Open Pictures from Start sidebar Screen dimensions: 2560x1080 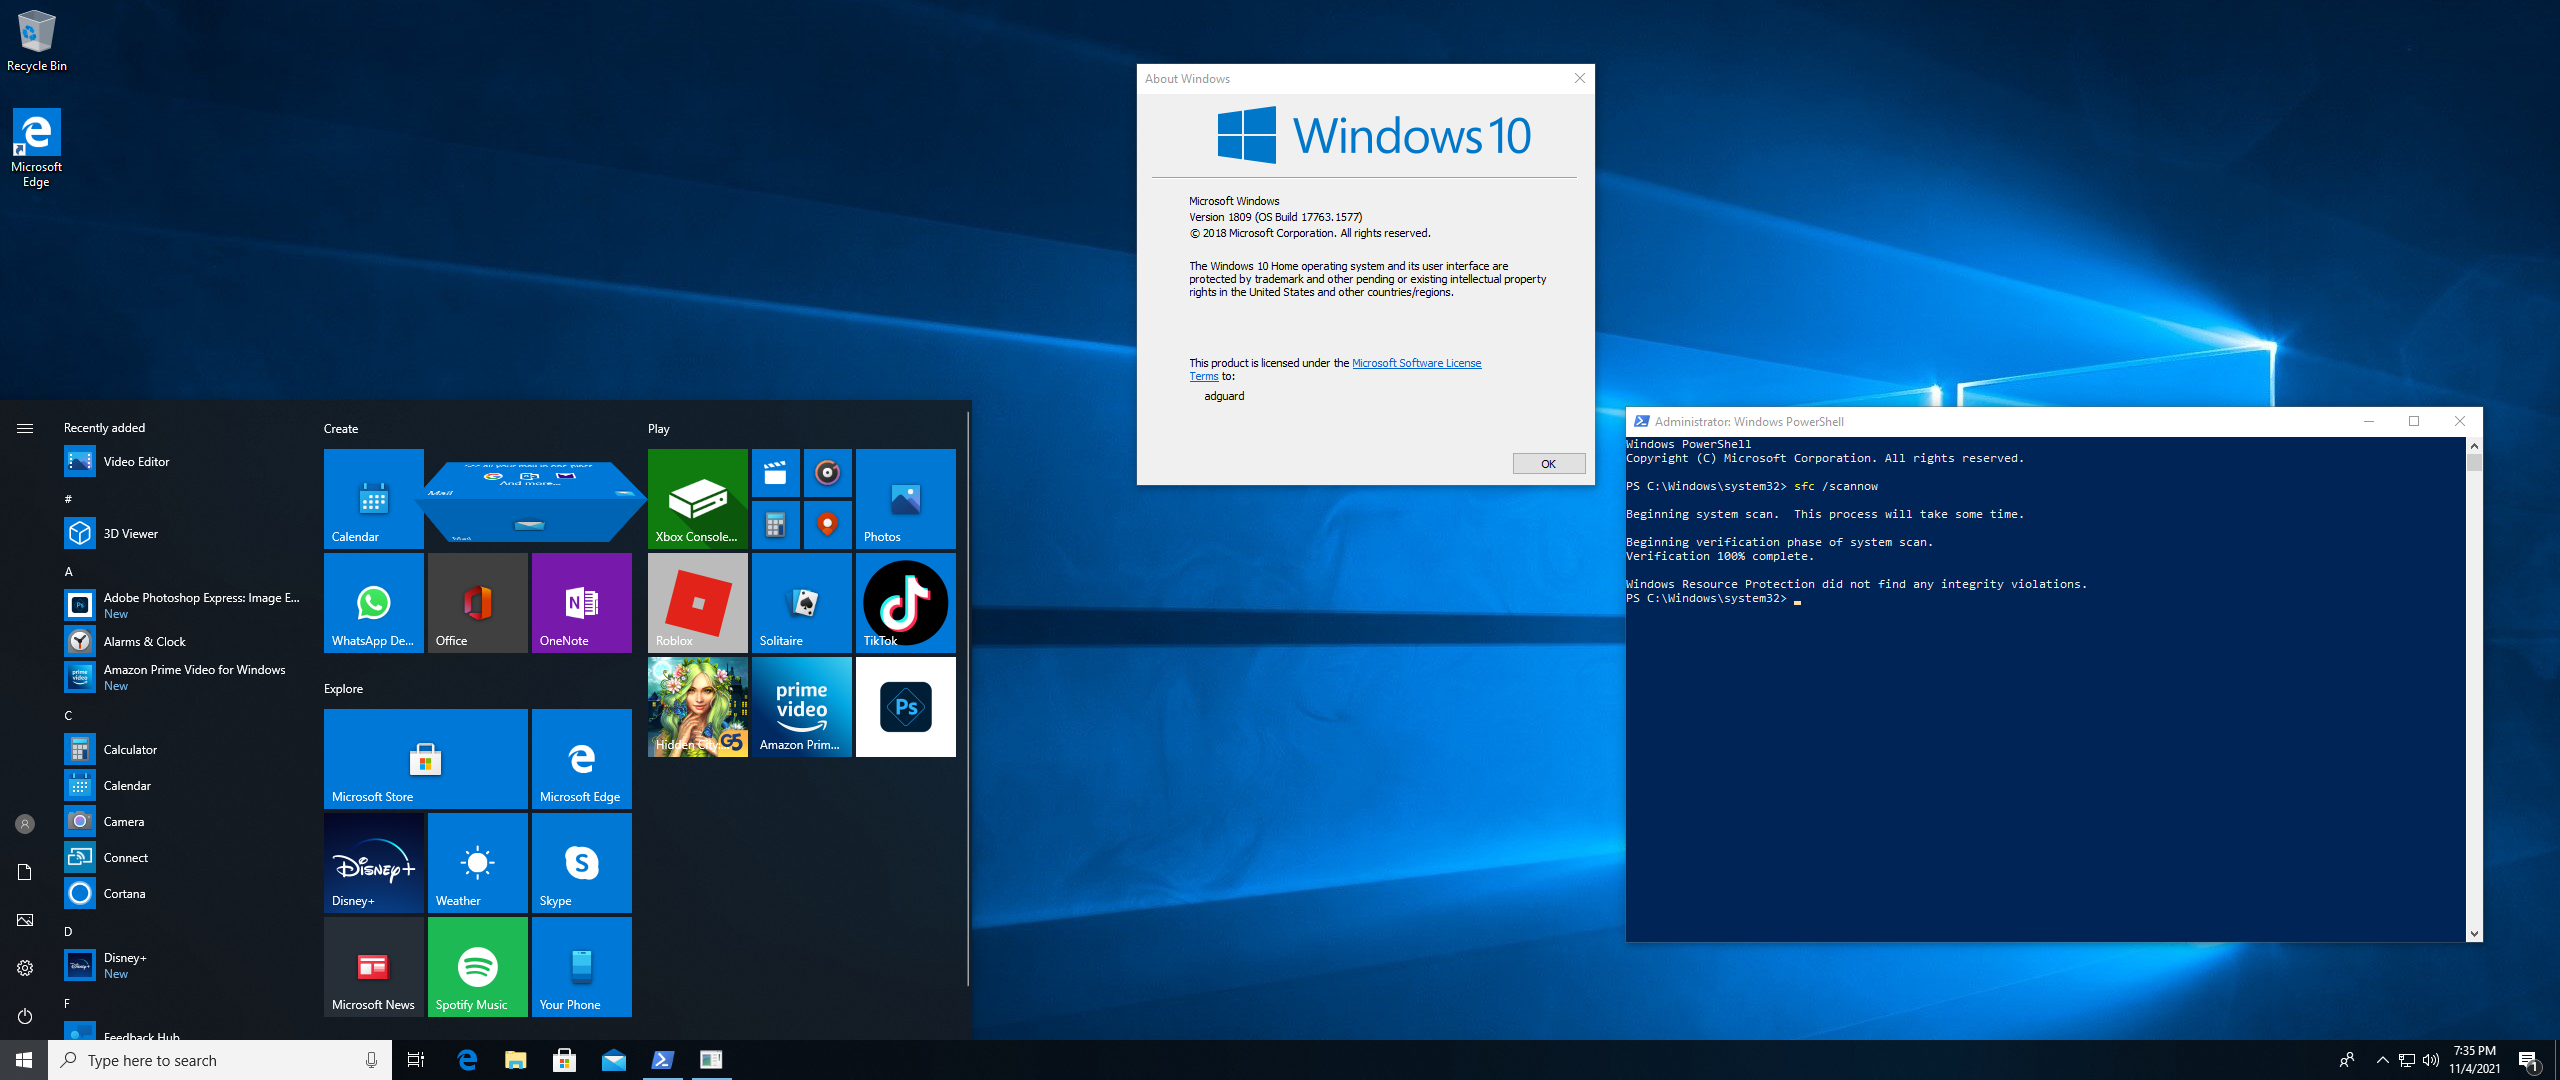[x=25, y=920]
